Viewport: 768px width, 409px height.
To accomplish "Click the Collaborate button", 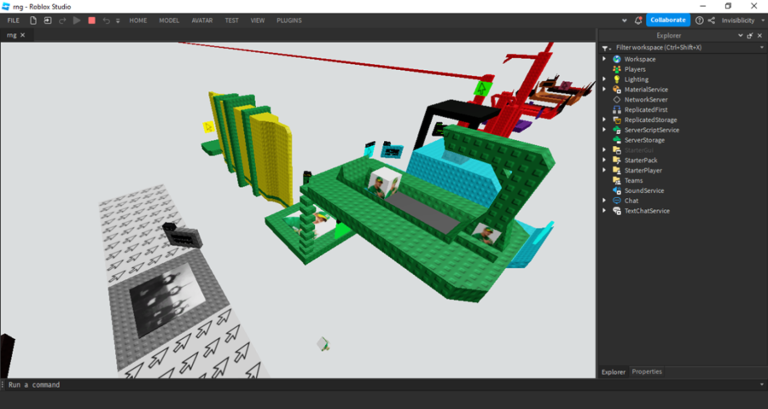I will pos(667,20).
